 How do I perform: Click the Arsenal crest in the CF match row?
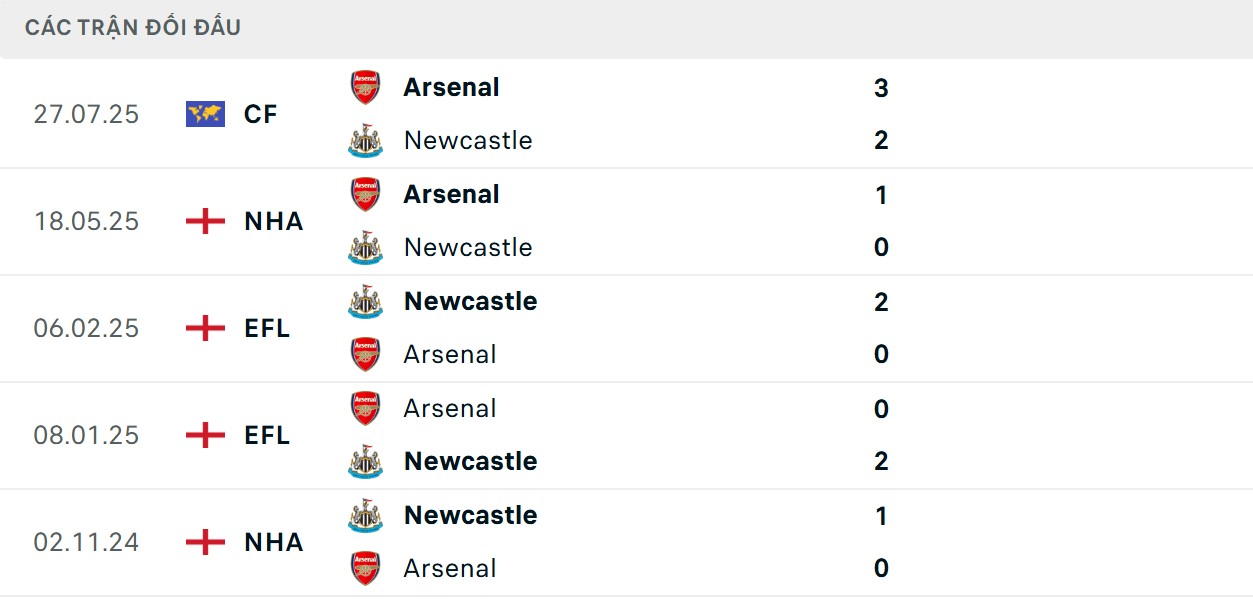364,87
